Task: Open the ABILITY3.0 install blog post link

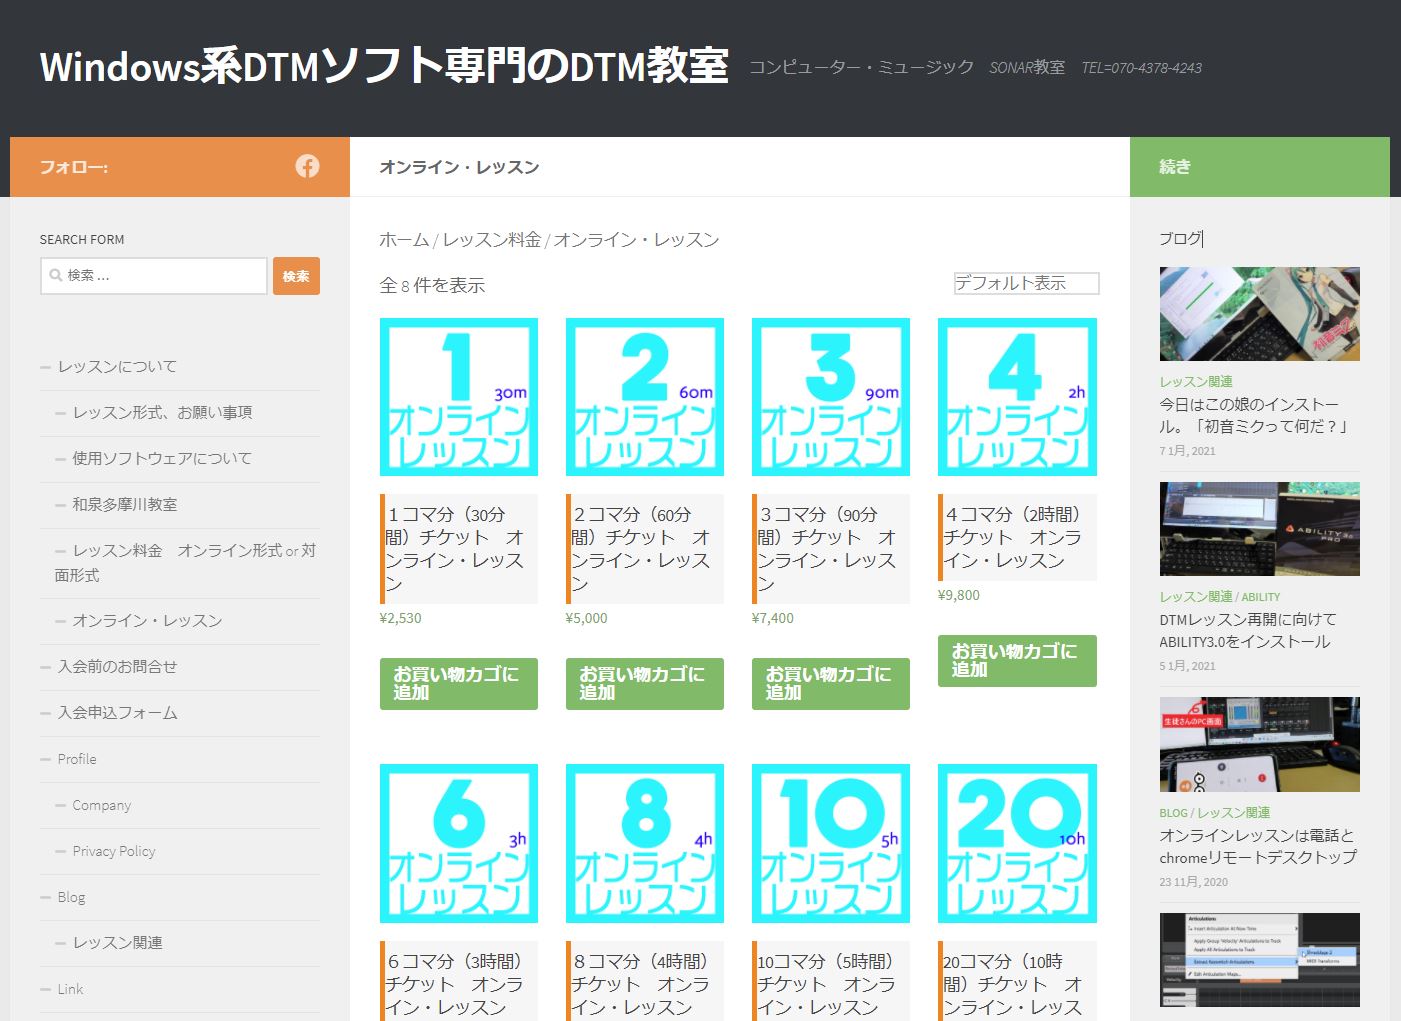Action: coord(1247,630)
